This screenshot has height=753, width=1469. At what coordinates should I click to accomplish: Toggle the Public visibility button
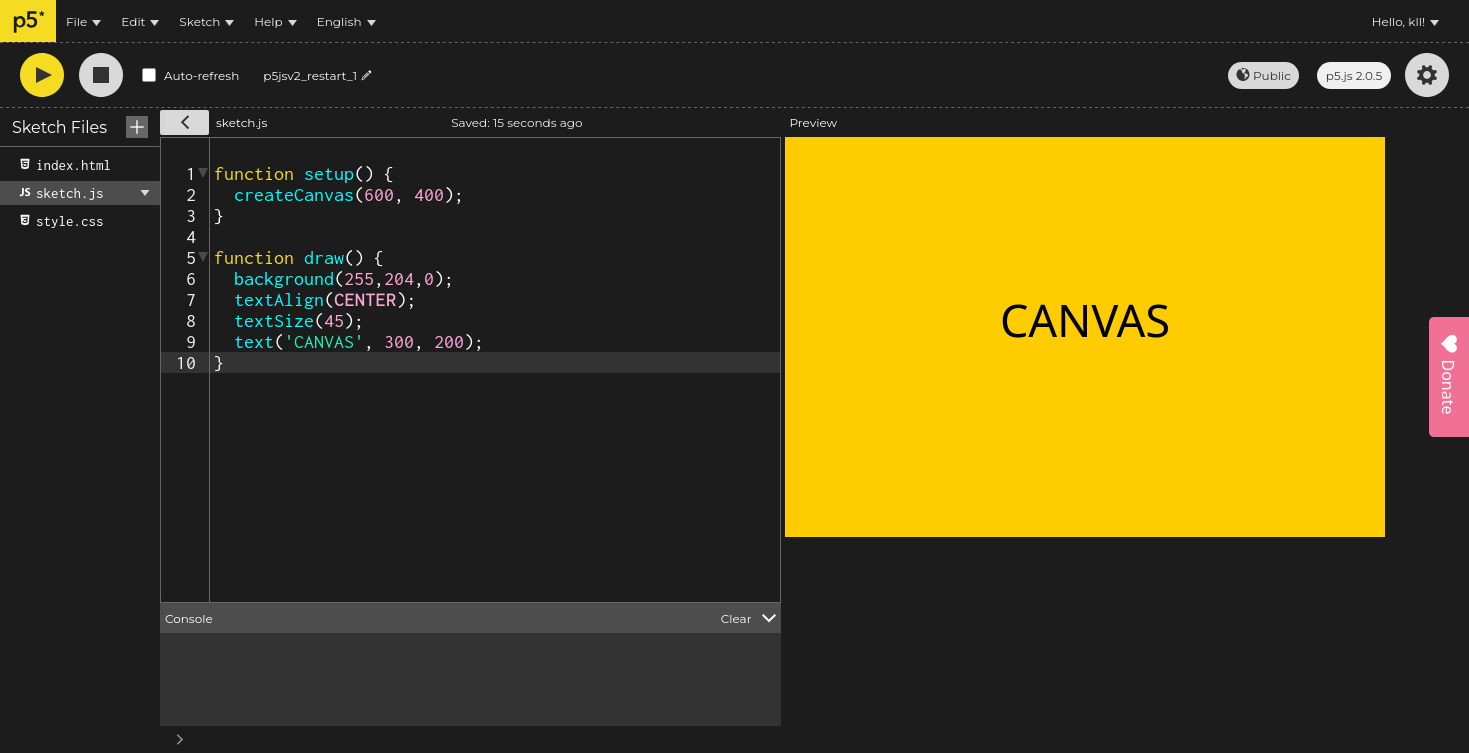(x=1263, y=75)
